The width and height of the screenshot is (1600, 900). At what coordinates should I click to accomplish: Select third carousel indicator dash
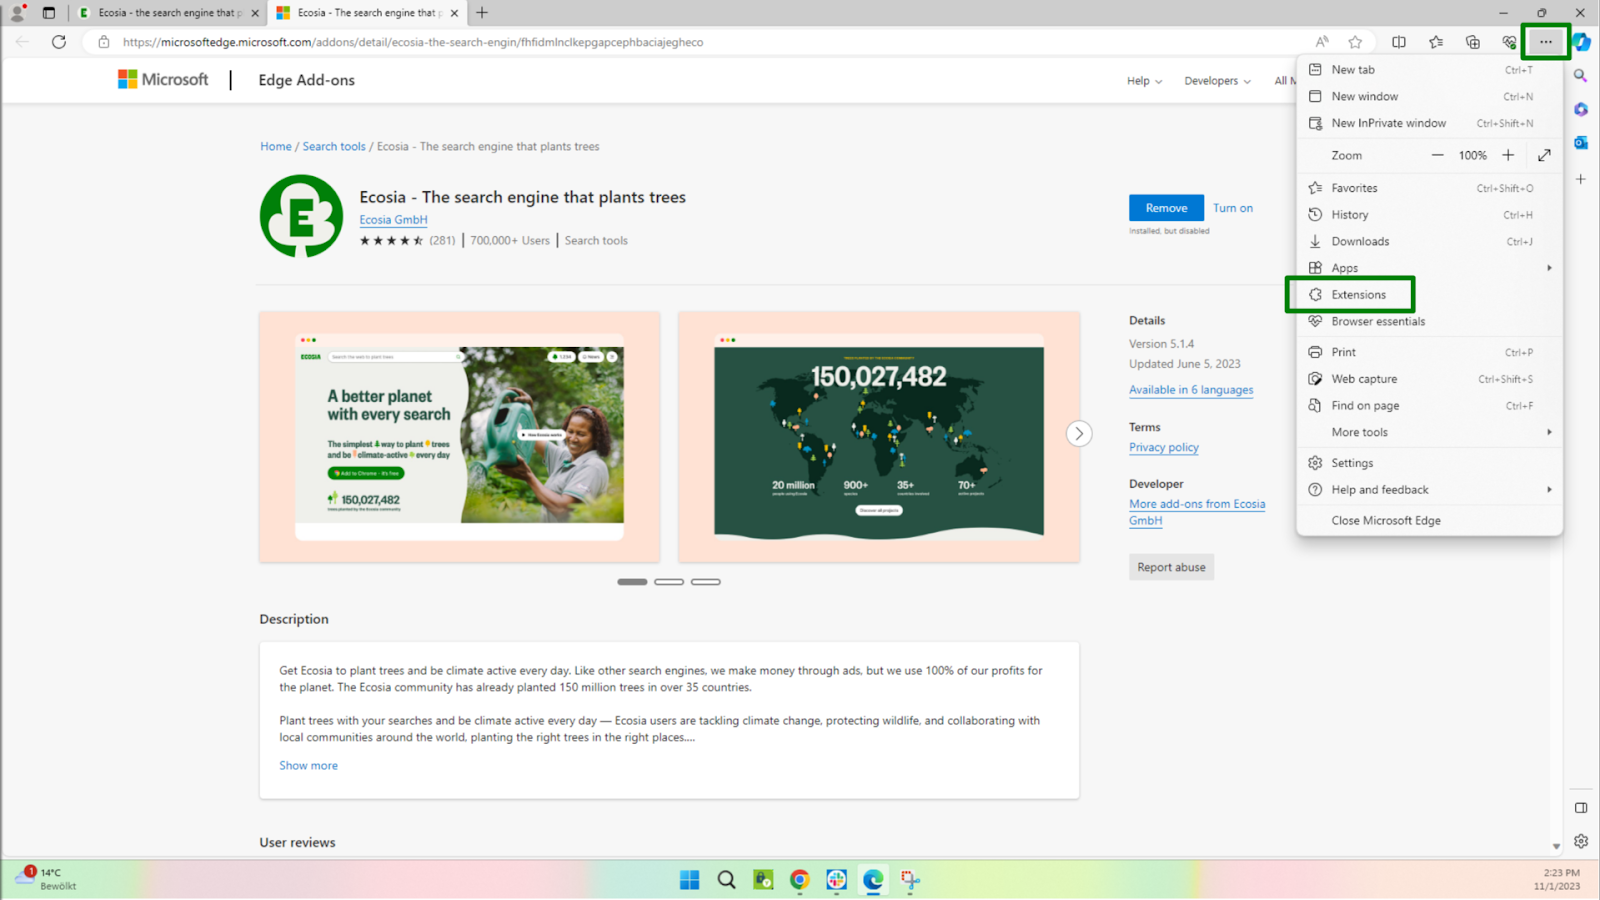tap(706, 582)
